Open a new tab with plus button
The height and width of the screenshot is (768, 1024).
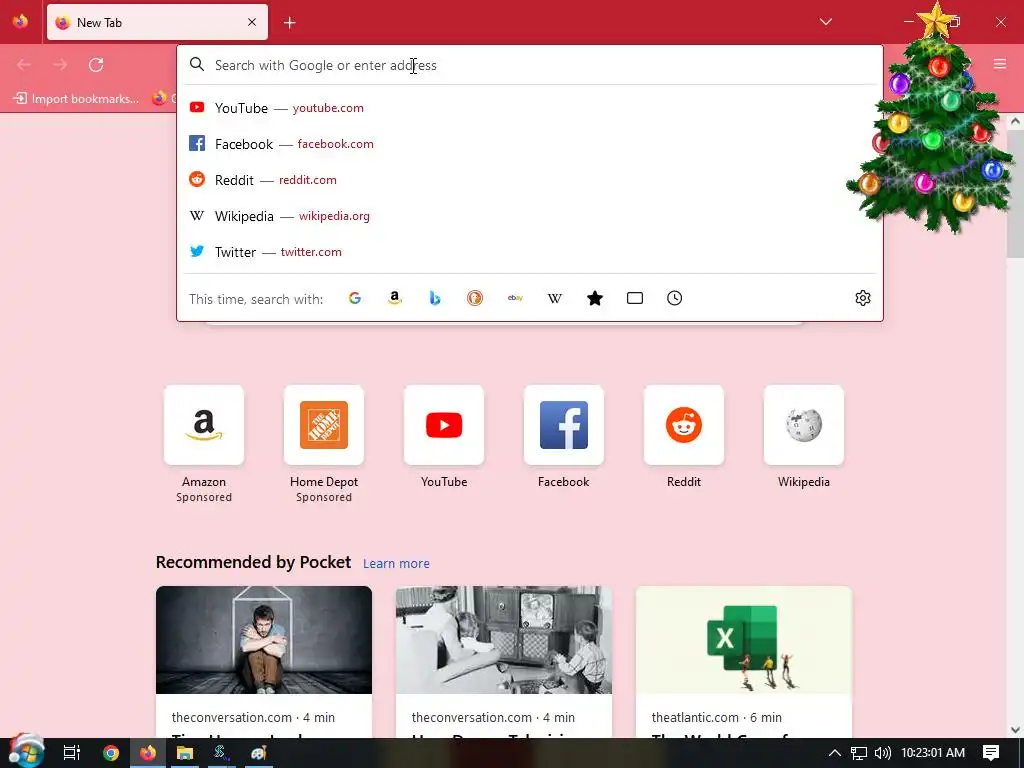(290, 23)
